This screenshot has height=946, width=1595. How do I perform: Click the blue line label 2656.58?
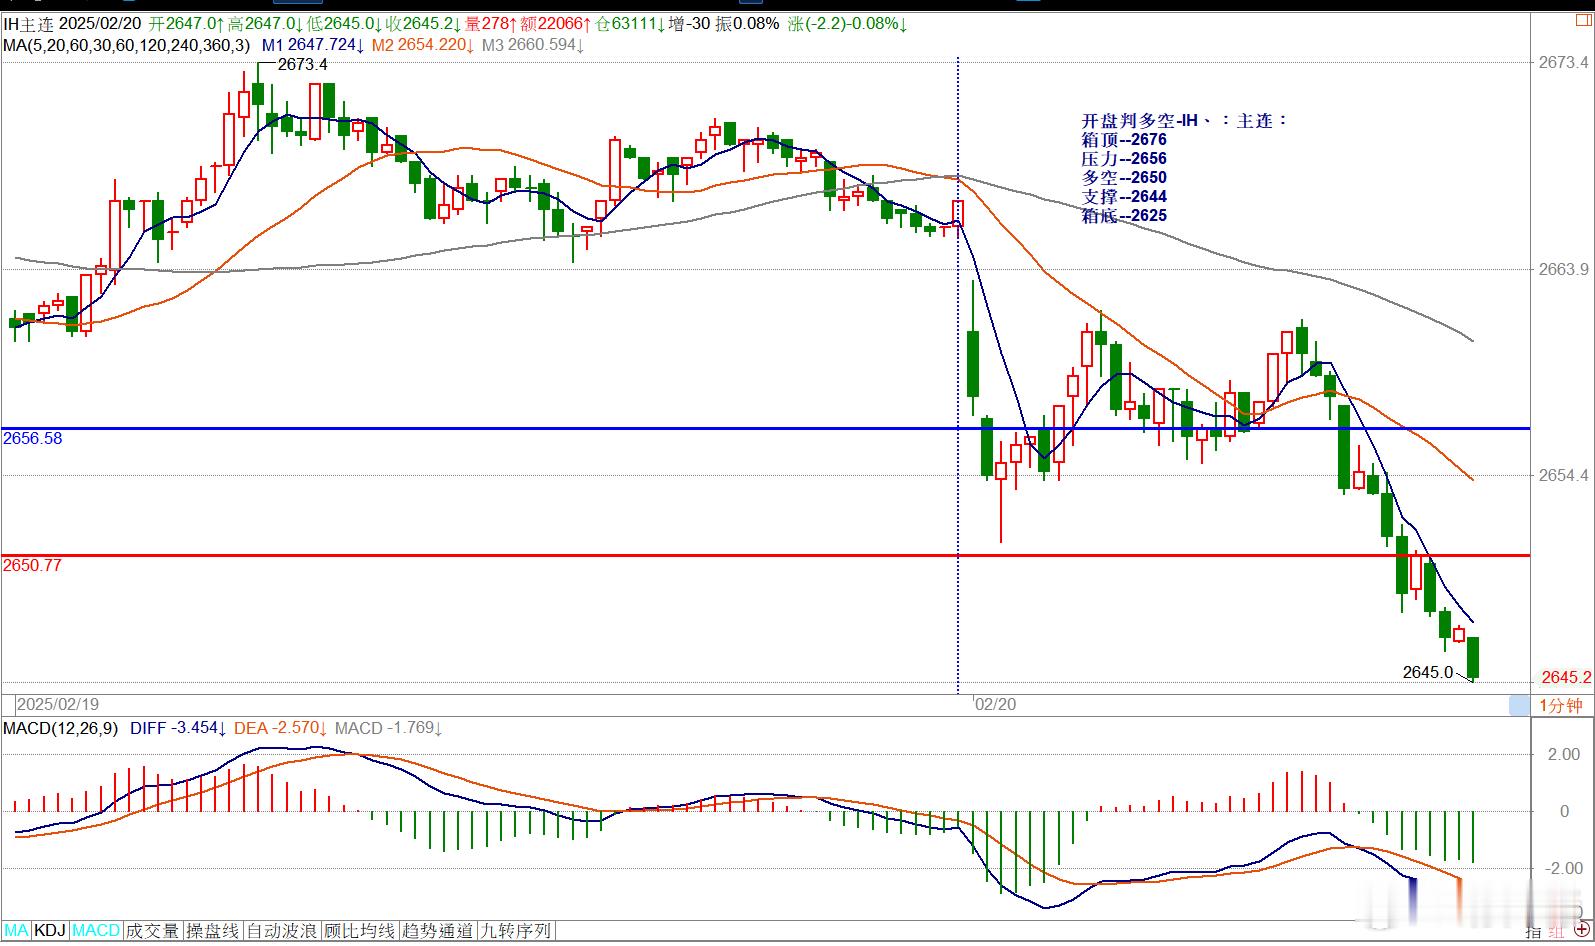tap(32, 438)
